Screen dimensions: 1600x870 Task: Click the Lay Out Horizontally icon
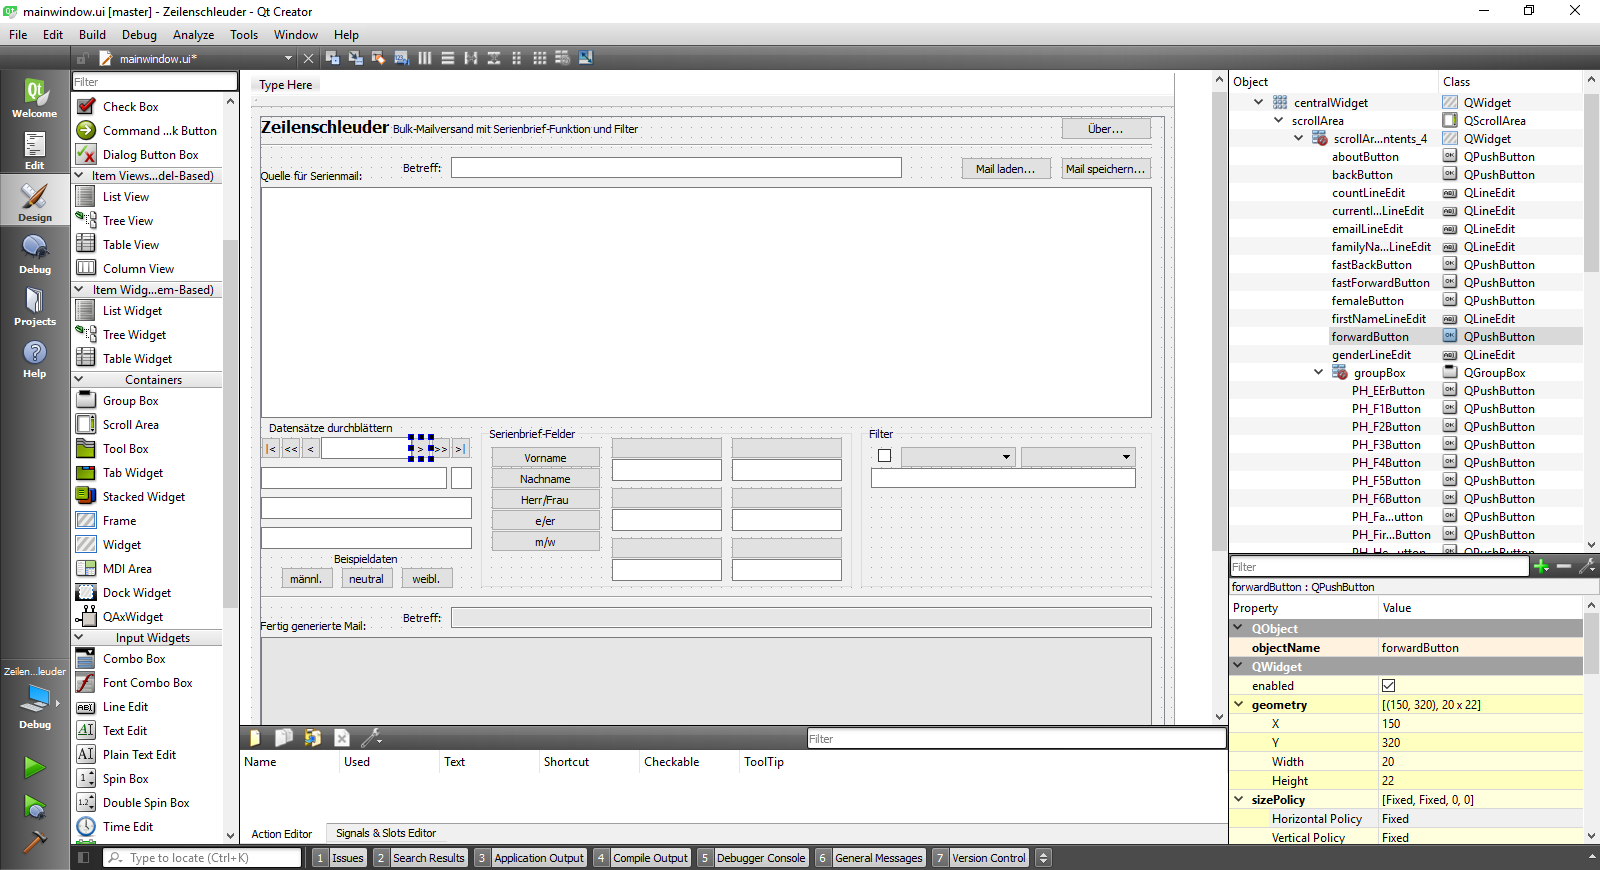(x=425, y=58)
